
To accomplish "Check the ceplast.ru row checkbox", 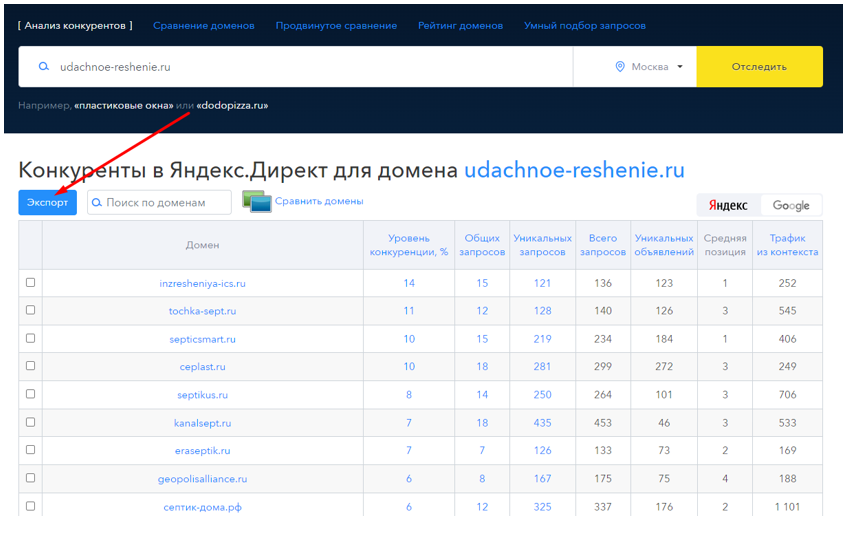I will pos(30,366).
